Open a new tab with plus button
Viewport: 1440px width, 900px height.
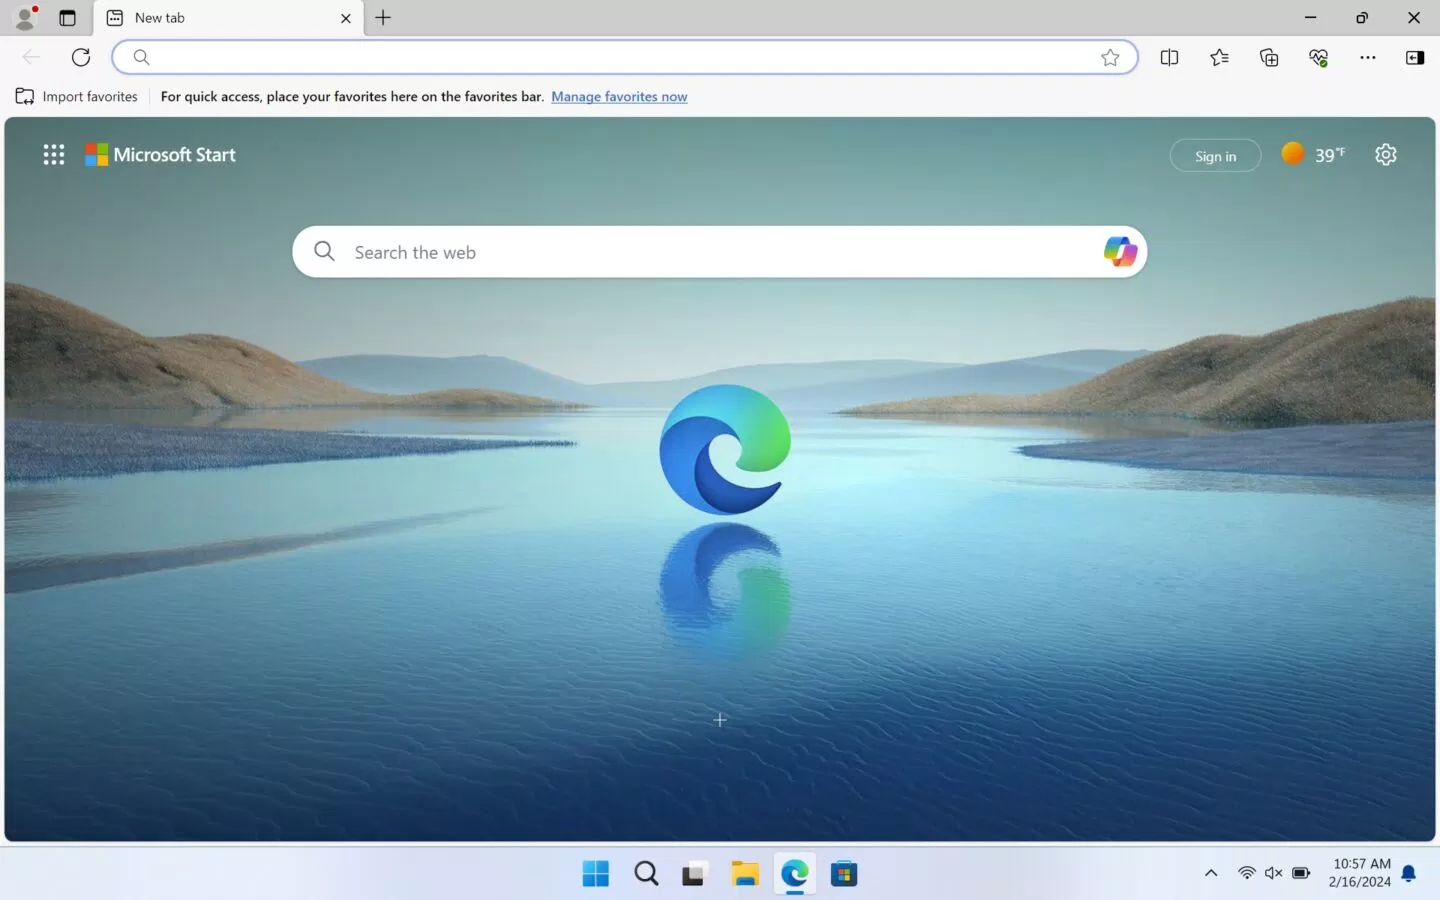coord(383,17)
